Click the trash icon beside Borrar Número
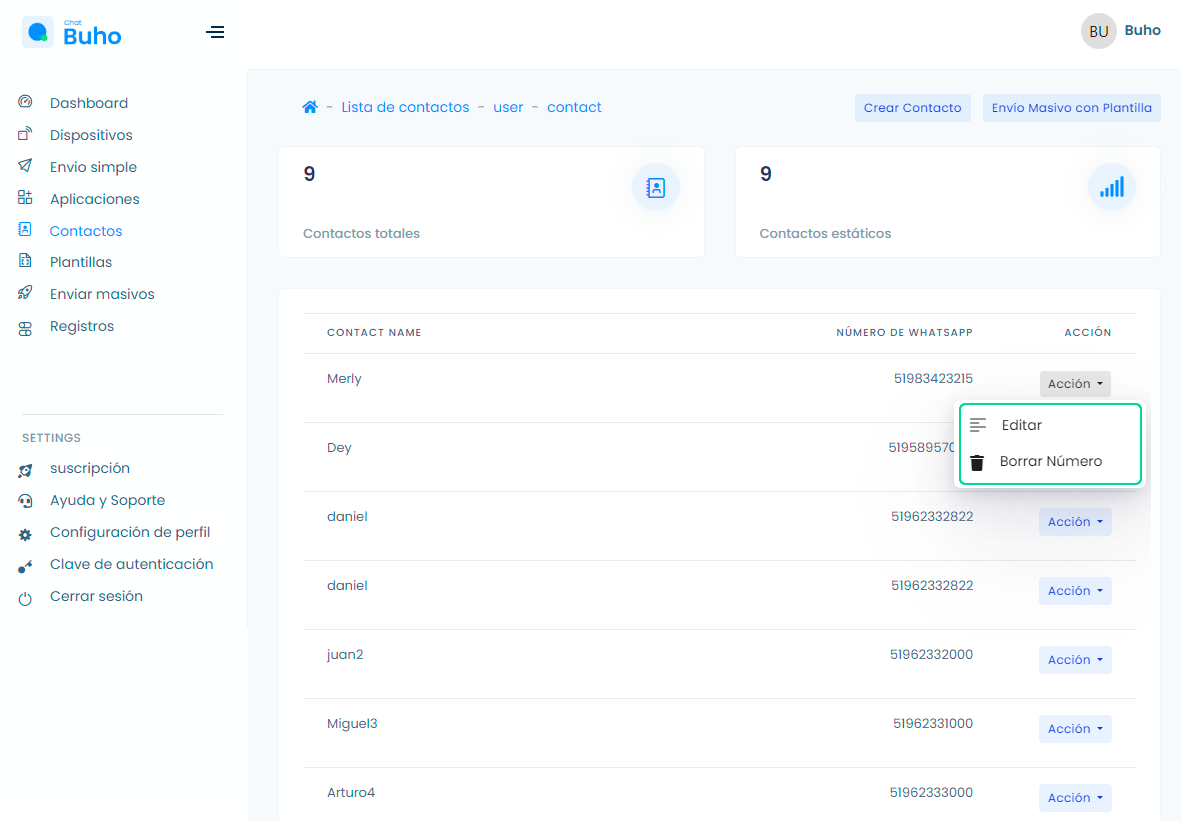This screenshot has width=1181, height=821. click(x=977, y=462)
